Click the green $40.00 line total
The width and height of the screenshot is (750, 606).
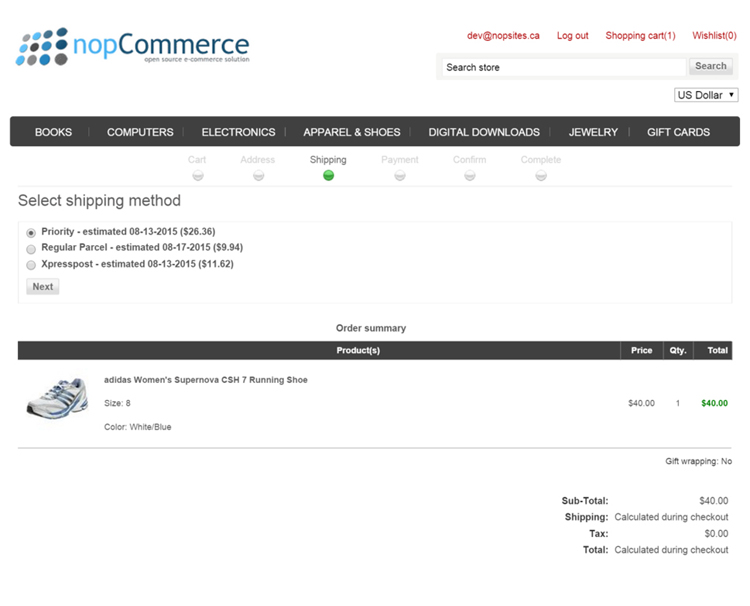tap(715, 403)
